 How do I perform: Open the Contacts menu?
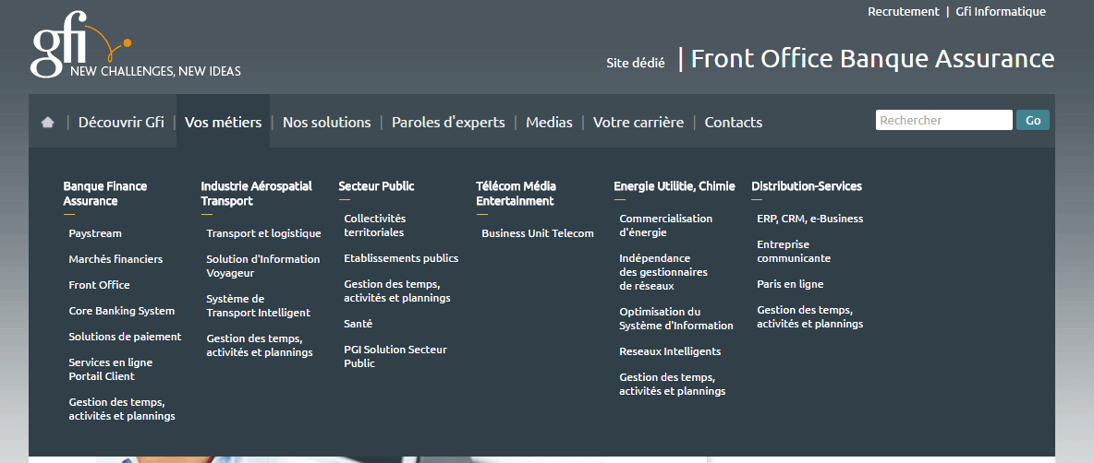pos(733,122)
